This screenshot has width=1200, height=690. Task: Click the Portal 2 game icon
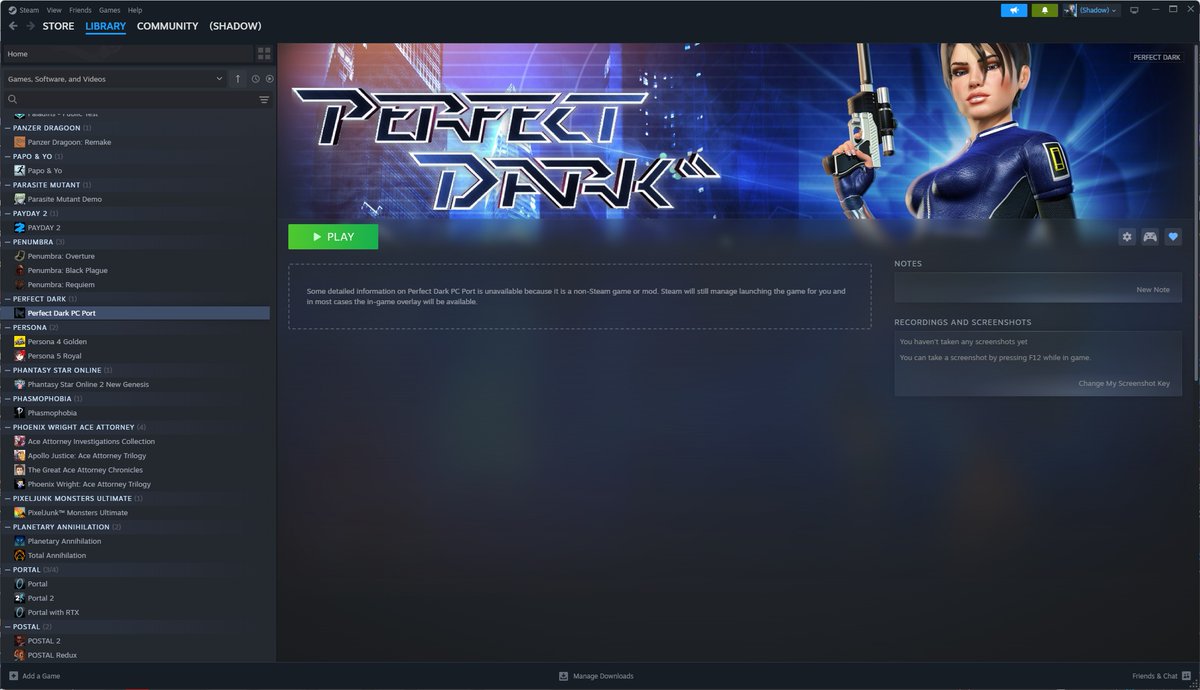(x=20, y=598)
